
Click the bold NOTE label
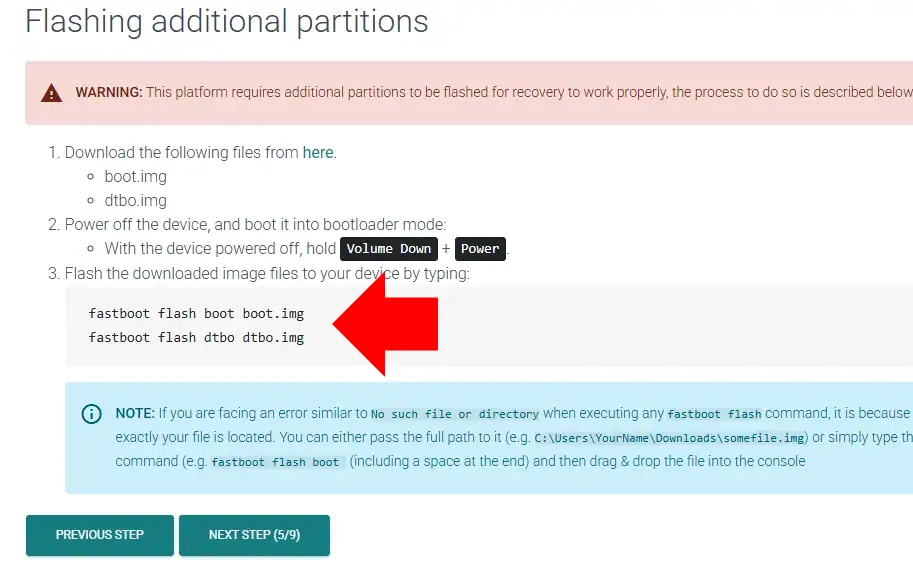tap(135, 413)
